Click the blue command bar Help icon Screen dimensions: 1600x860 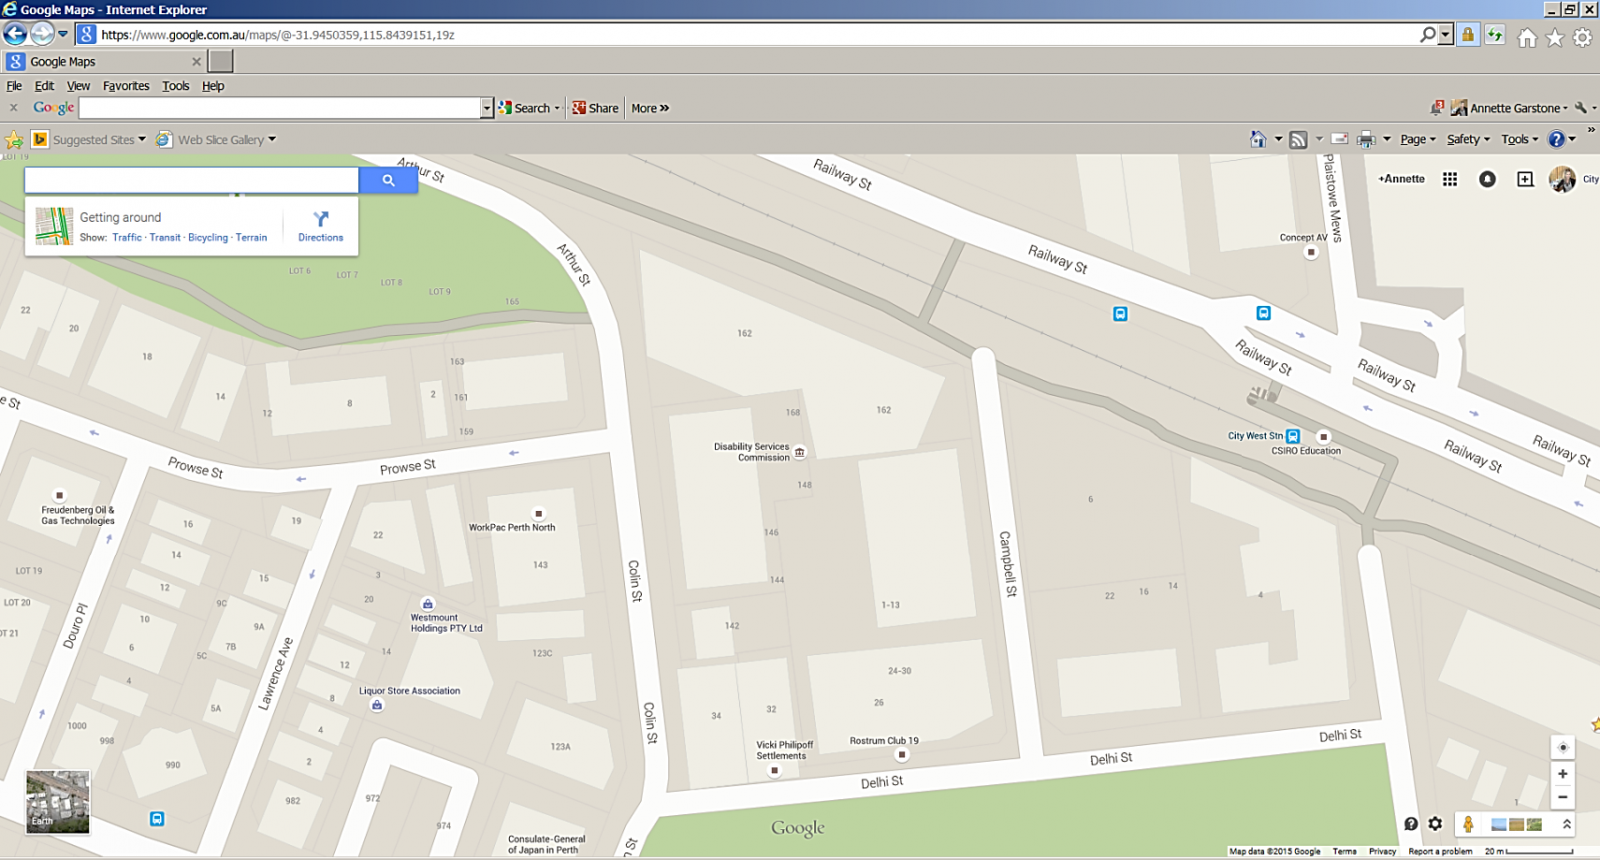1556,139
